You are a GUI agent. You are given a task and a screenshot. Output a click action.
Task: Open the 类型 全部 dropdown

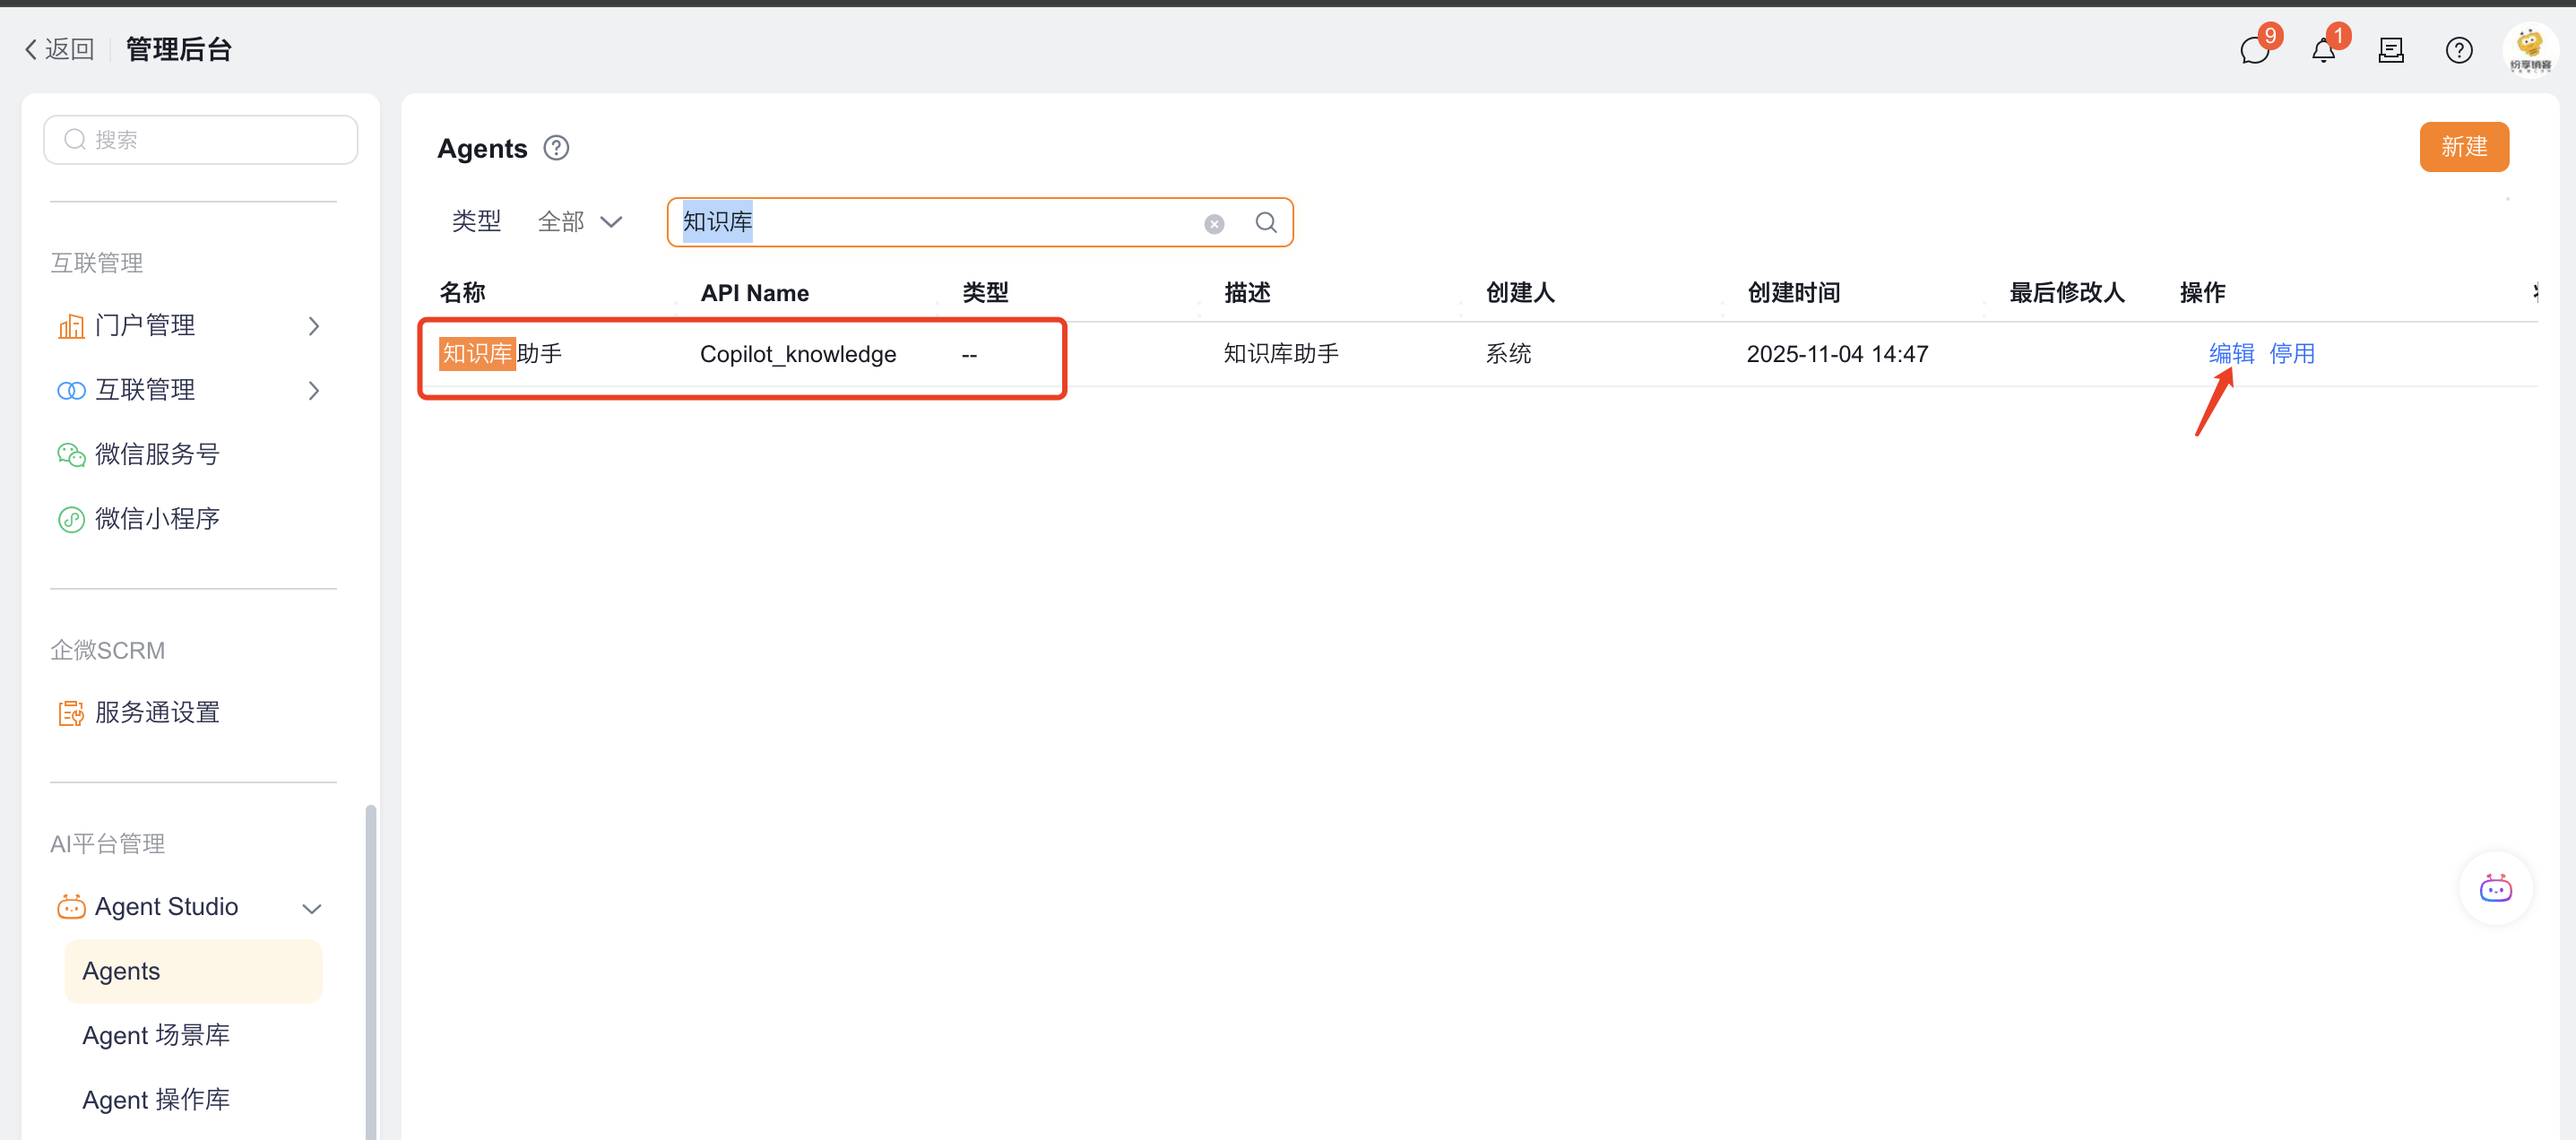click(x=580, y=222)
